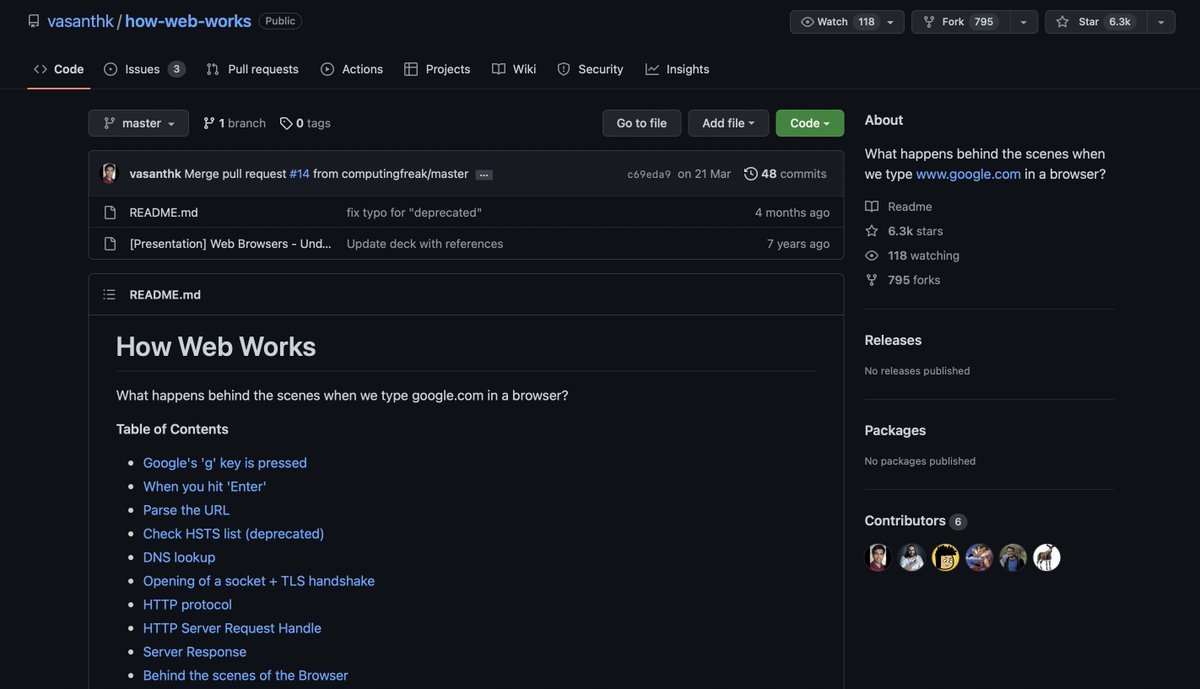Open the Pull requests tab
The width and height of the screenshot is (1200, 689).
pos(252,69)
